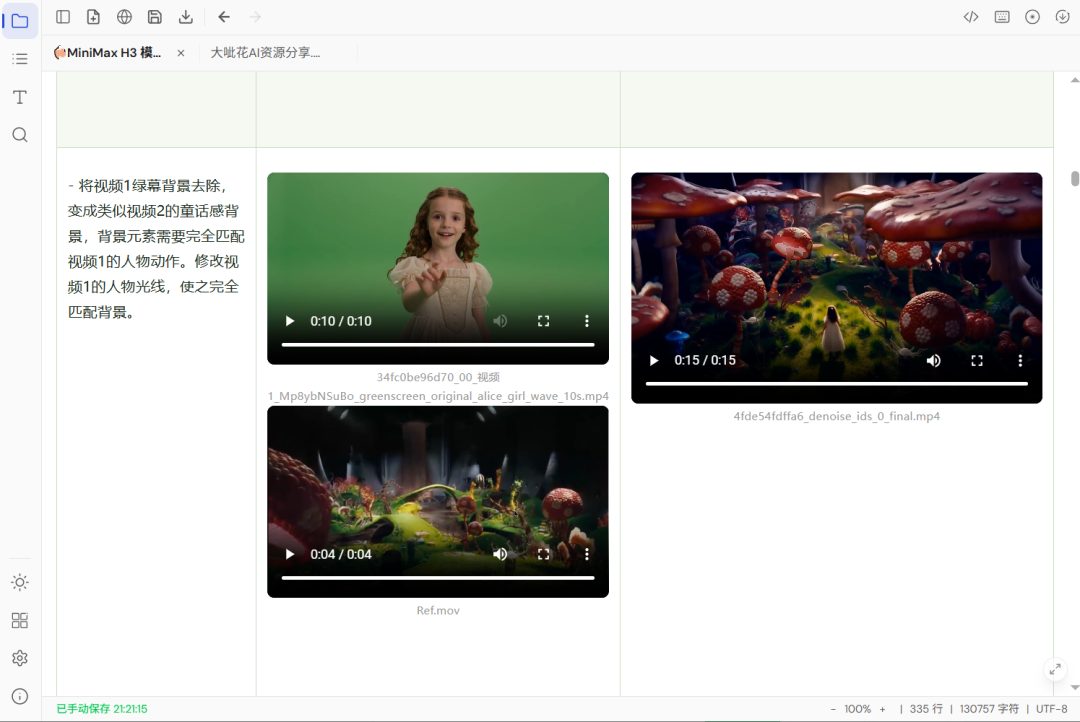Switch to source code view icon
Screen dimensions: 1080x722
[x=970, y=17]
